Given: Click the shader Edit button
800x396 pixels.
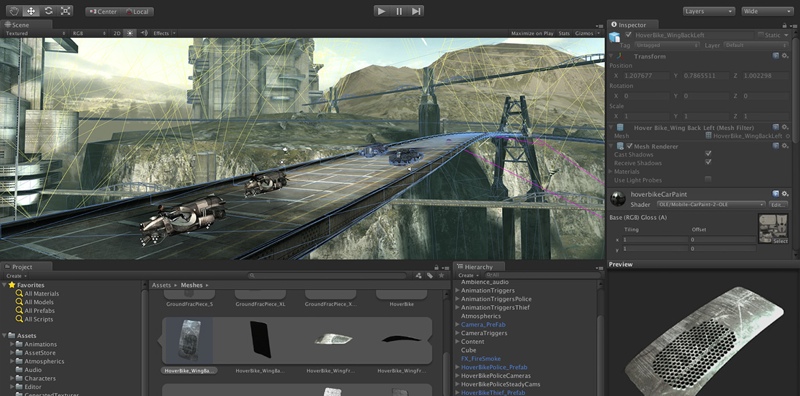Looking at the screenshot, I should tap(778, 205).
